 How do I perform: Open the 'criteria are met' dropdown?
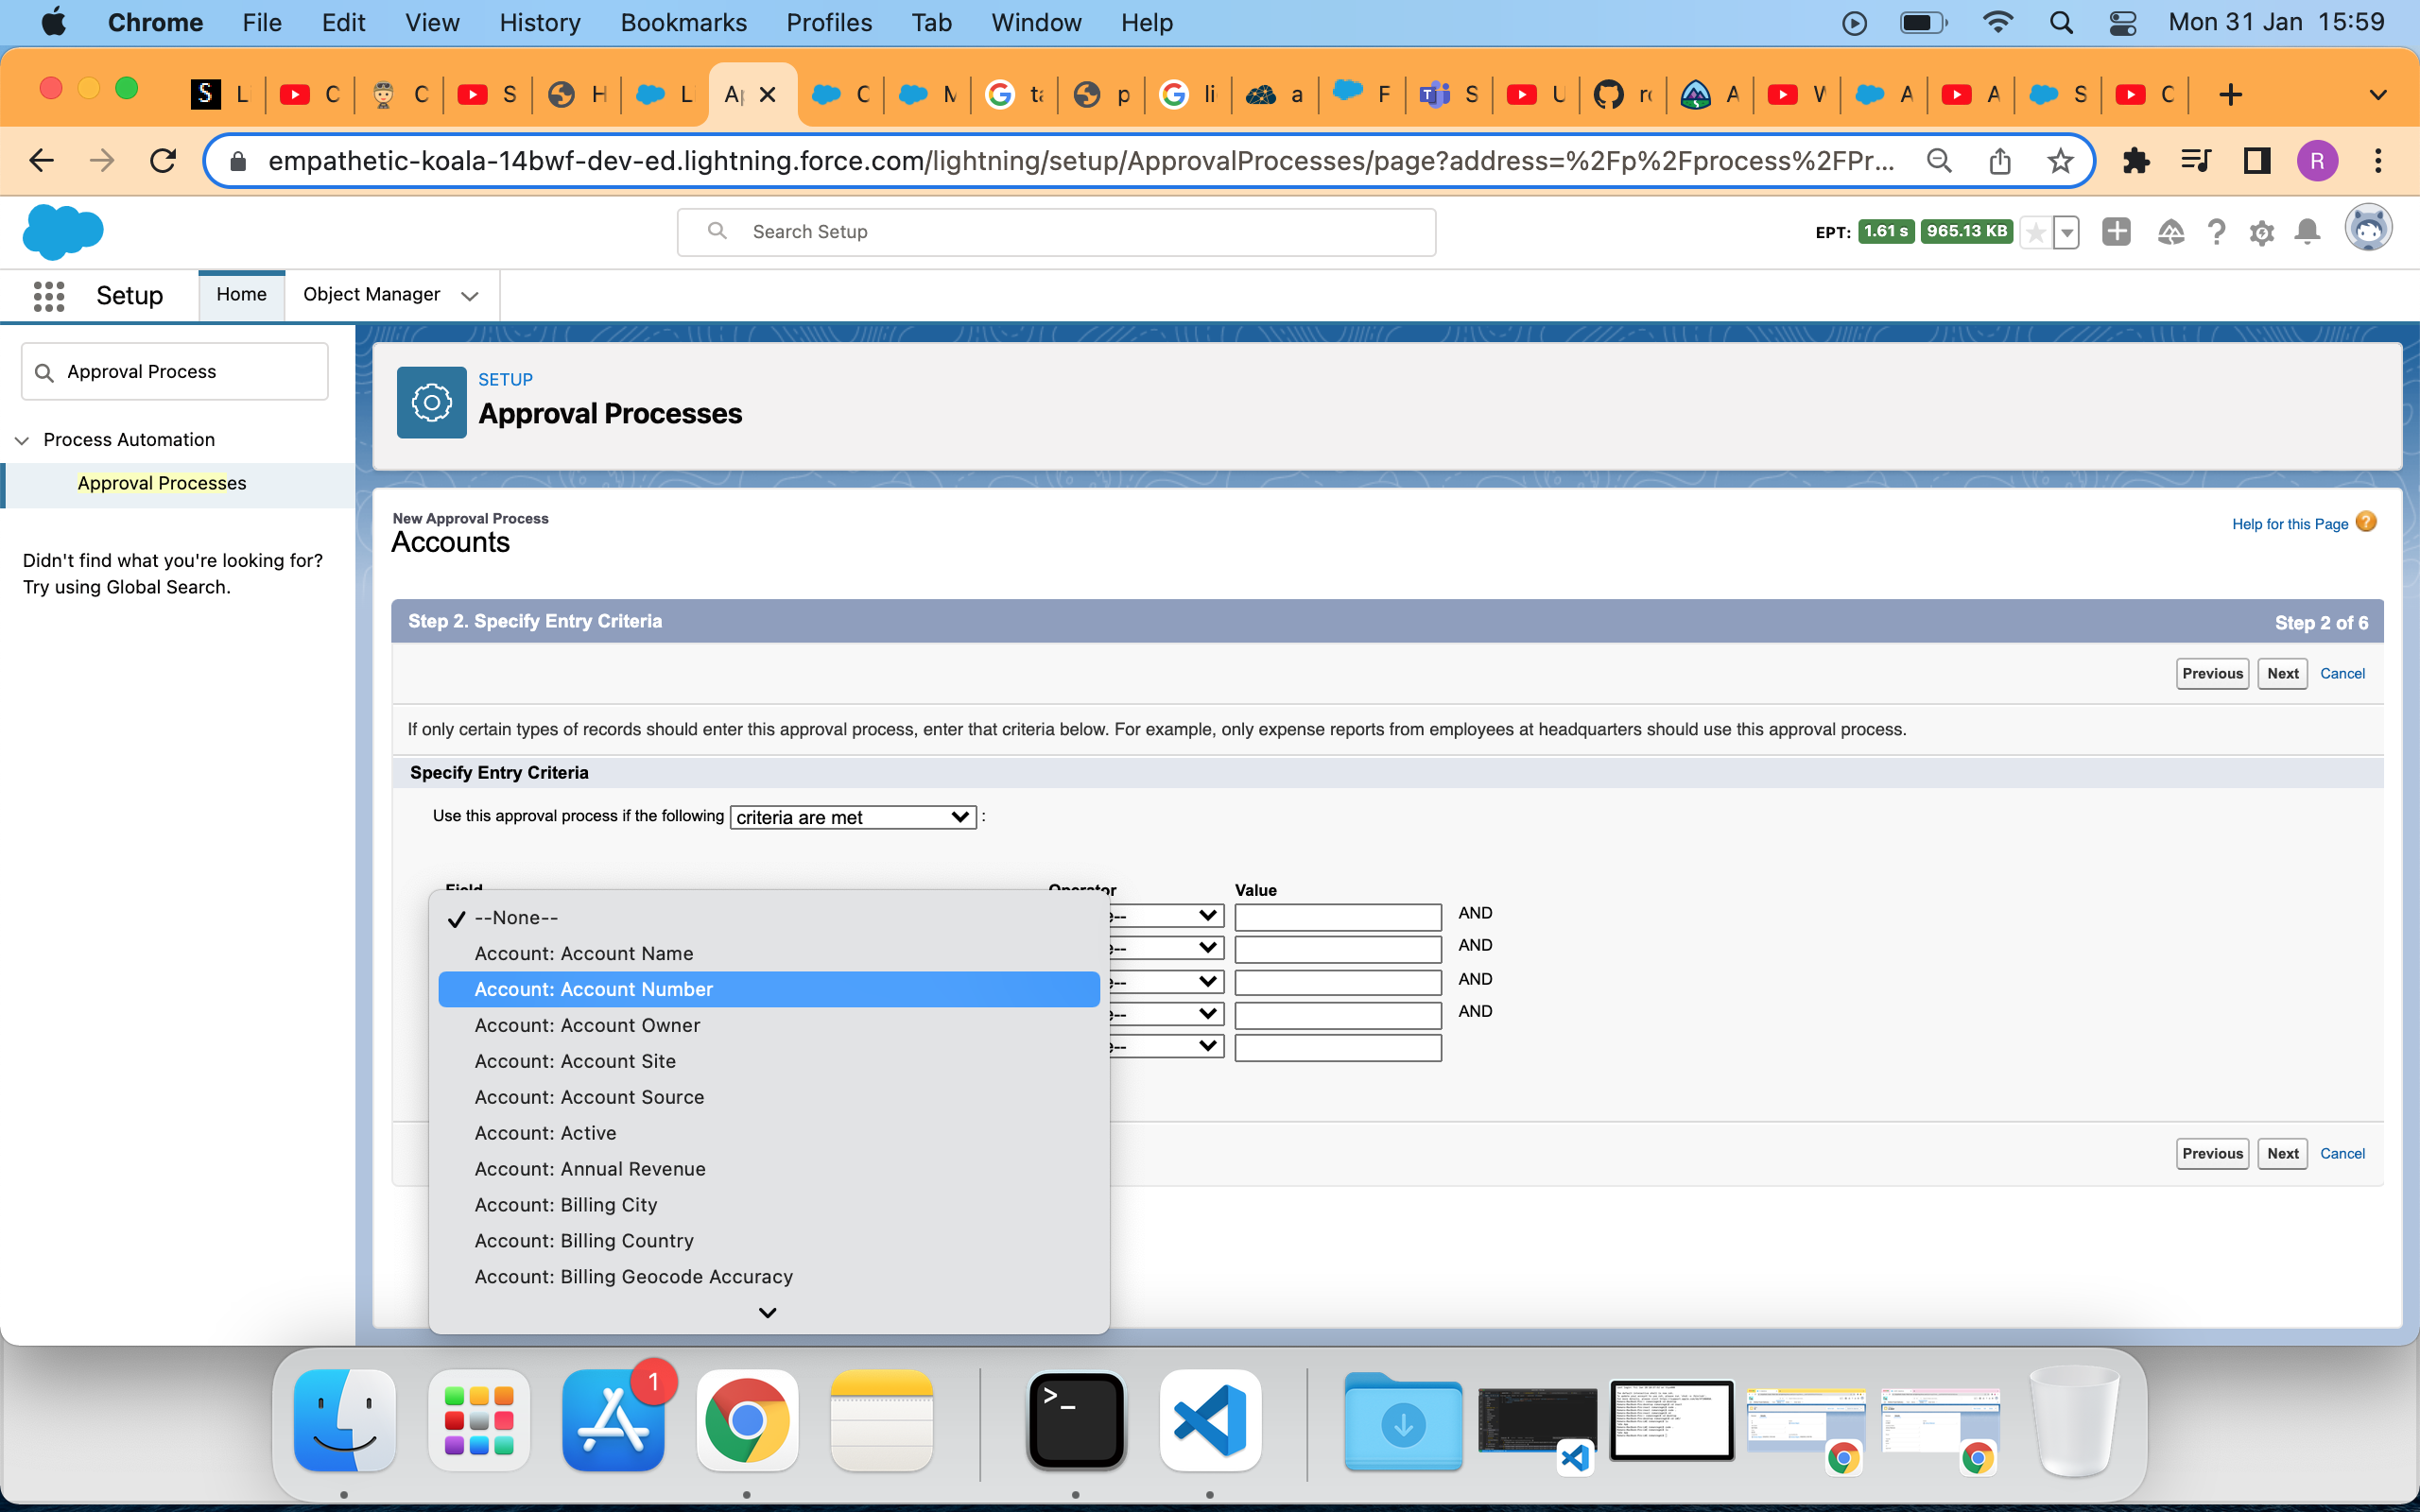pos(853,817)
